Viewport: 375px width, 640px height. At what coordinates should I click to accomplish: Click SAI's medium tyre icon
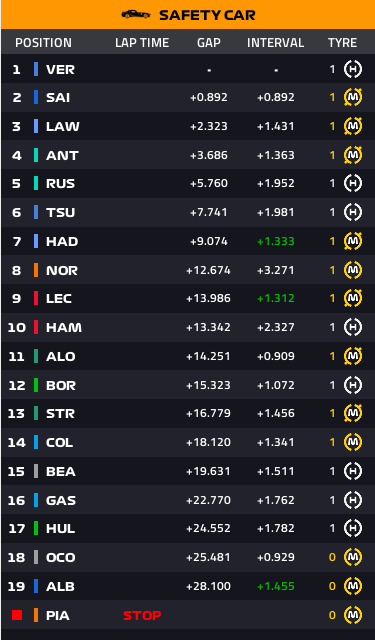[353, 98]
